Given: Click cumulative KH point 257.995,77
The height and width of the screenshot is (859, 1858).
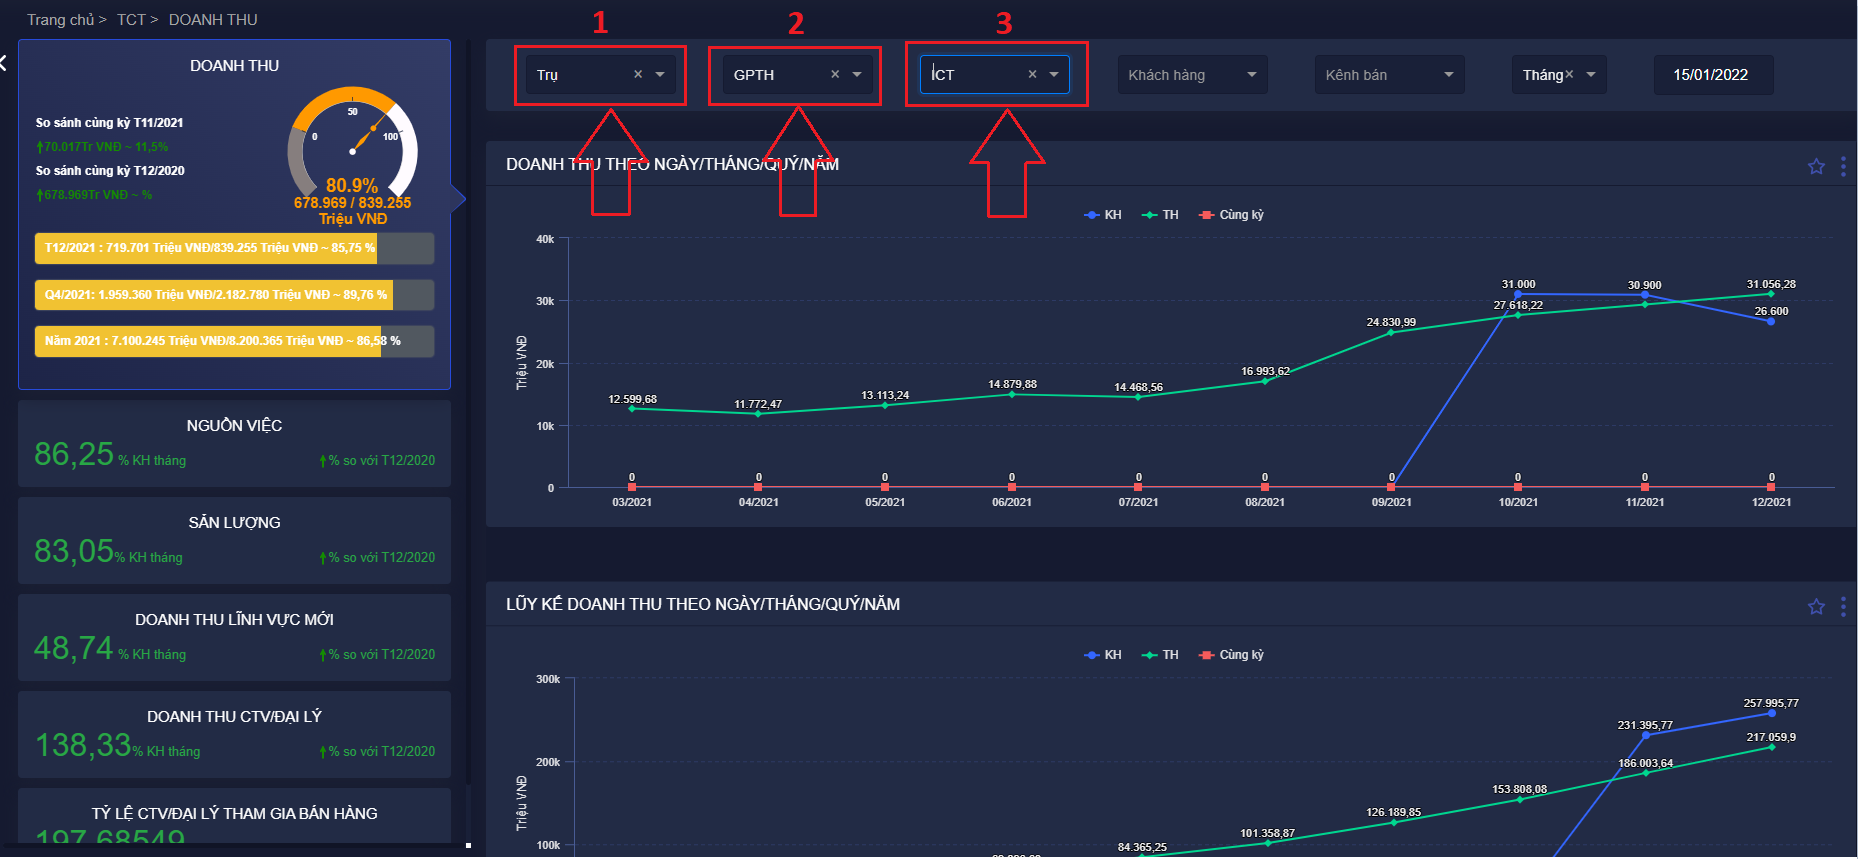Looking at the screenshot, I should click(x=1771, y=713).
